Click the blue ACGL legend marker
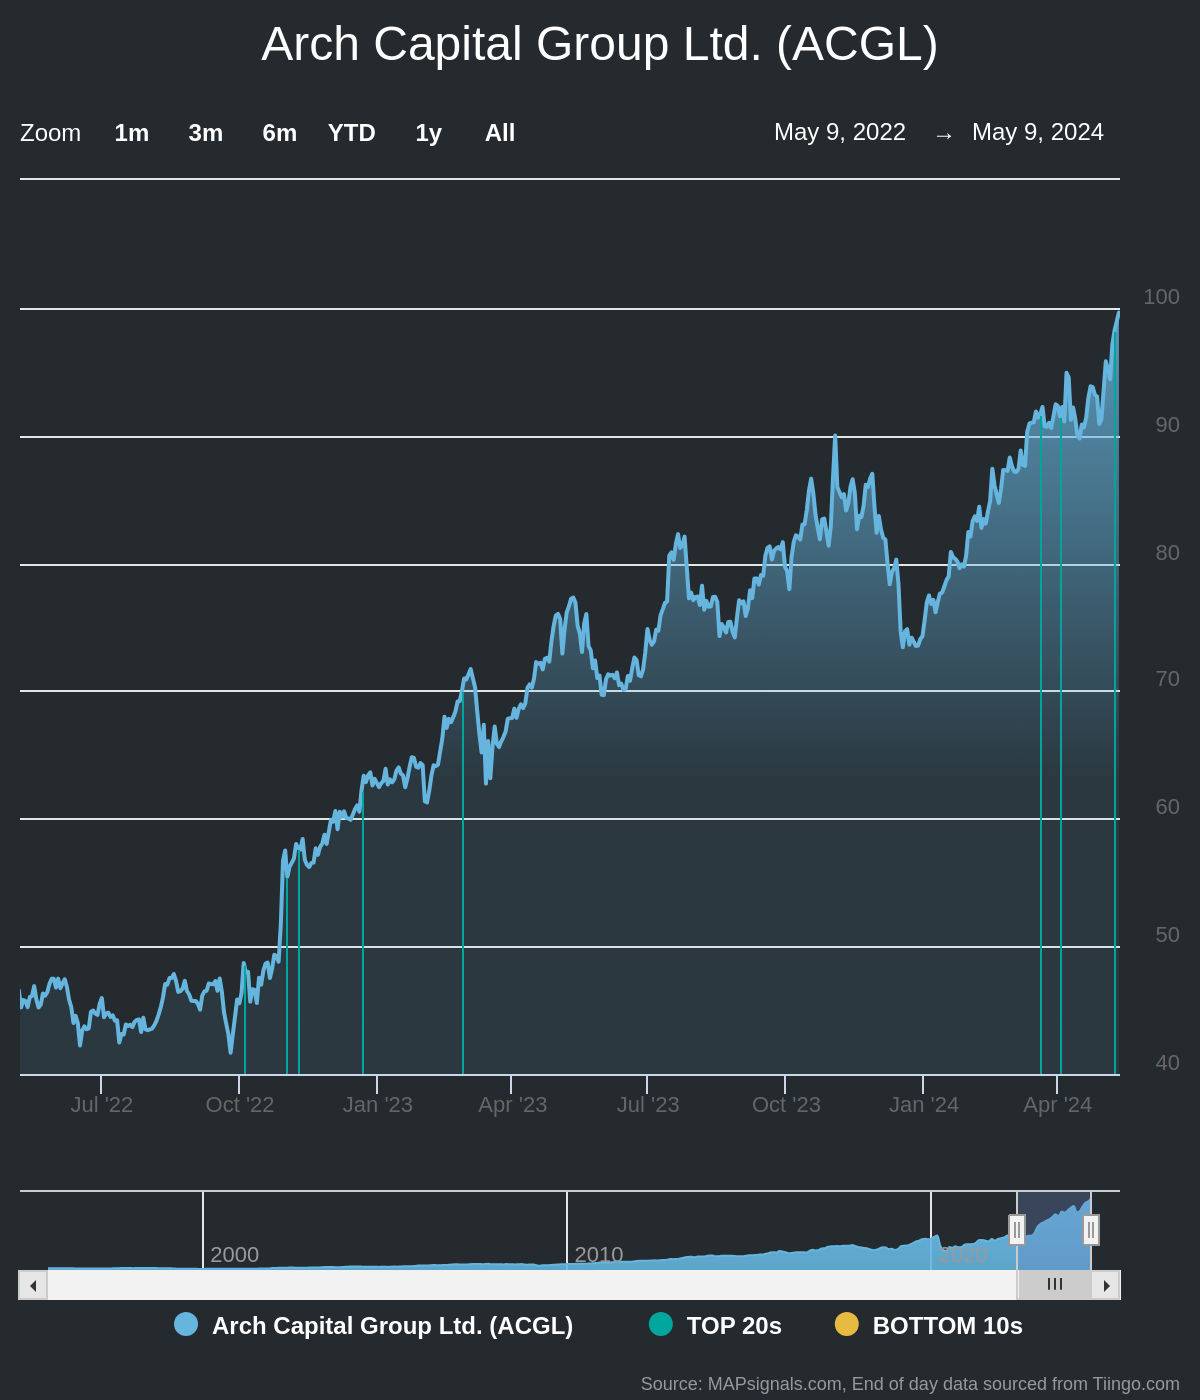This screenshot has height=1400, width=1200. (186, 1324)
